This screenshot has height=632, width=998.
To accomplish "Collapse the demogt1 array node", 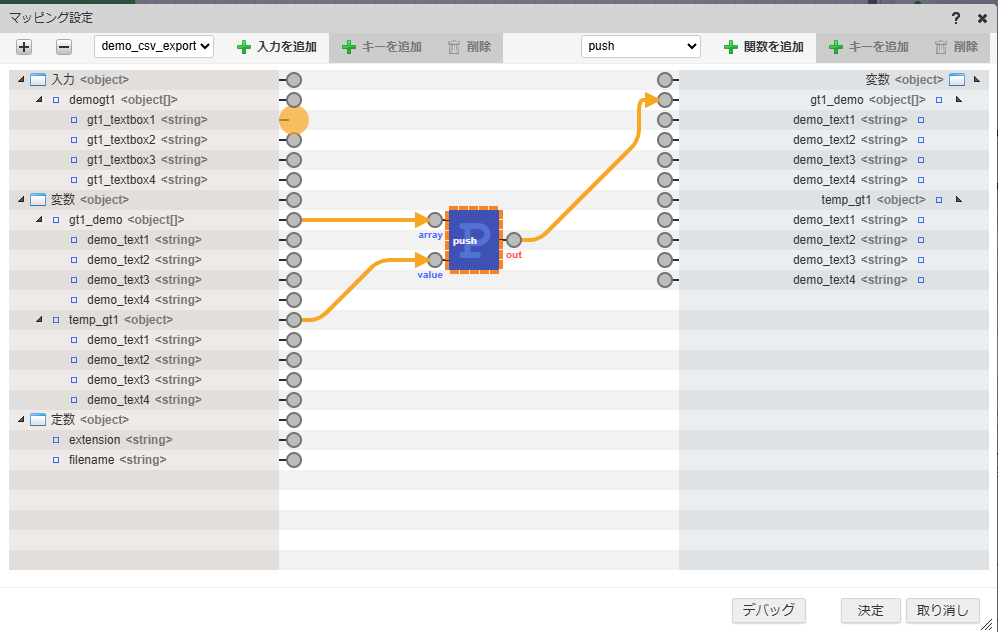I will coord(39,100).
